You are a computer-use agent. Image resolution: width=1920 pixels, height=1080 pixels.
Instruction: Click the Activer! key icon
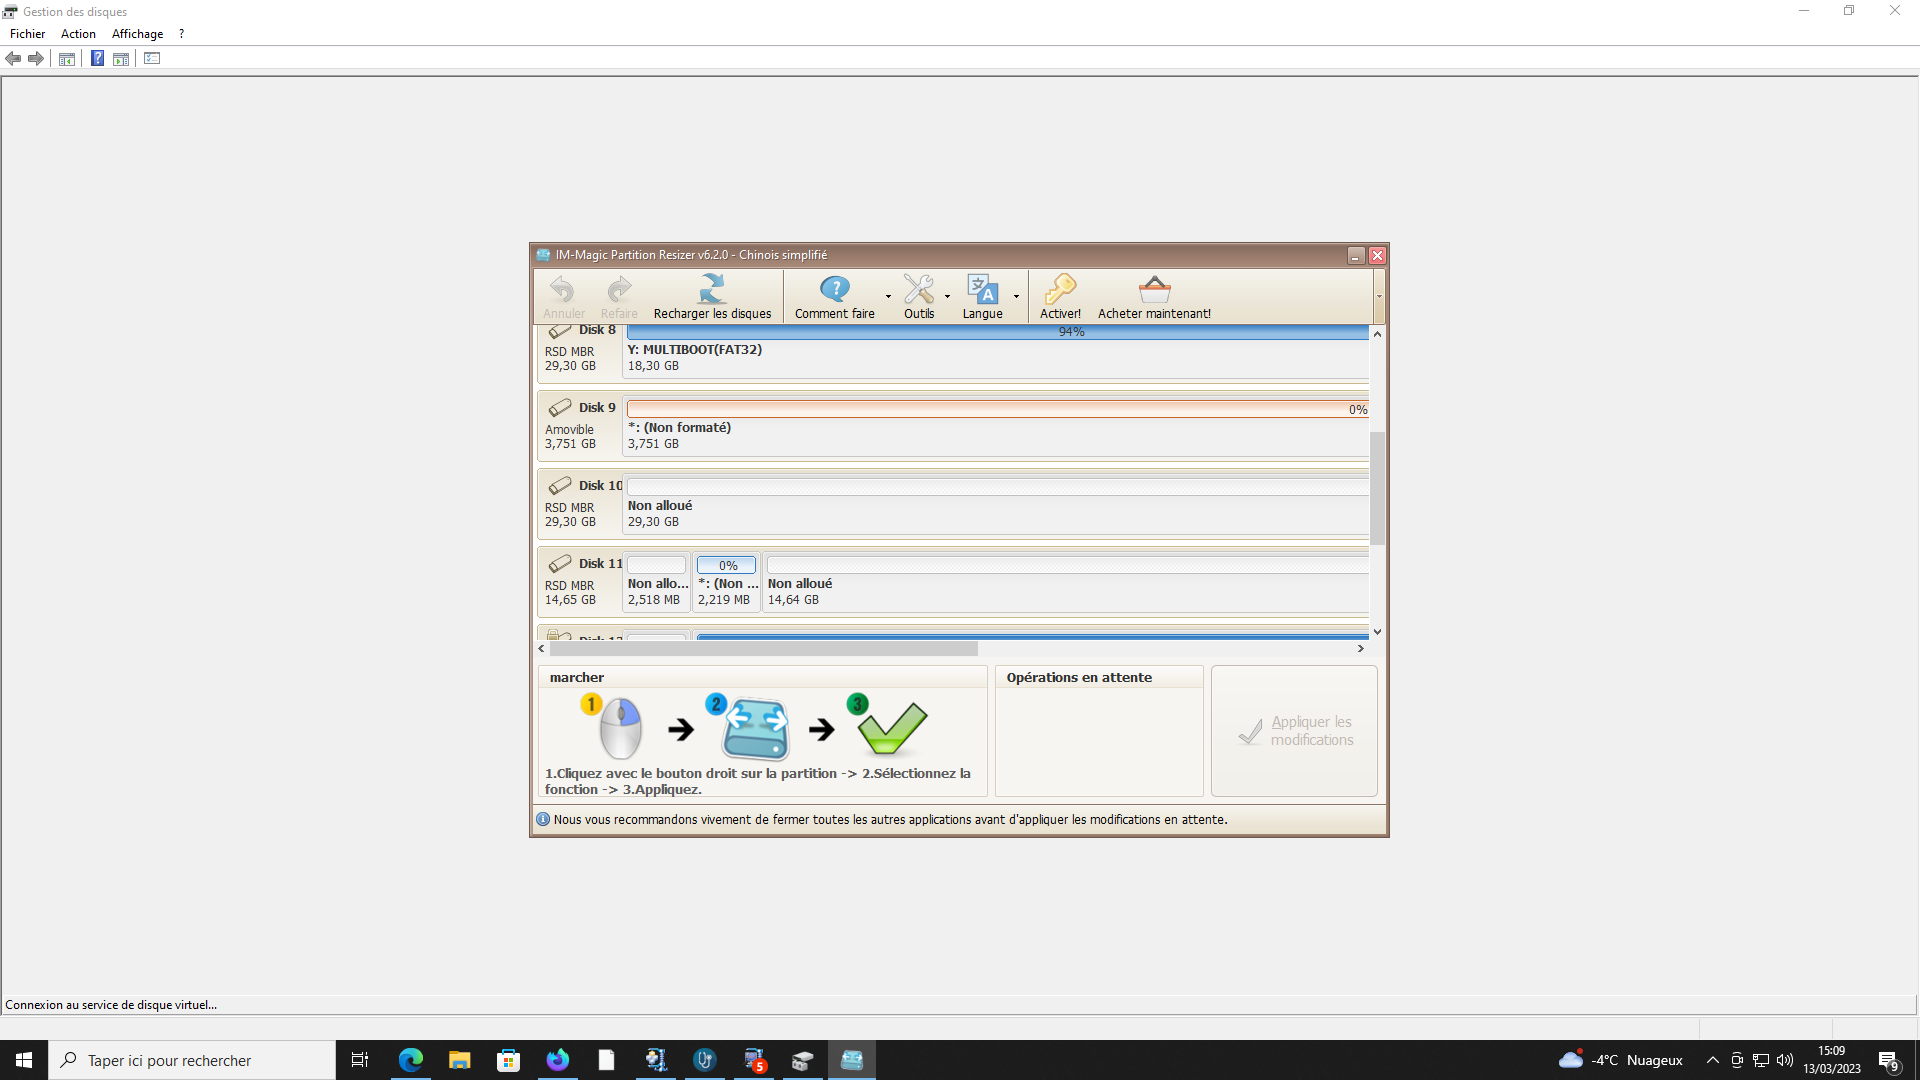1060,290
